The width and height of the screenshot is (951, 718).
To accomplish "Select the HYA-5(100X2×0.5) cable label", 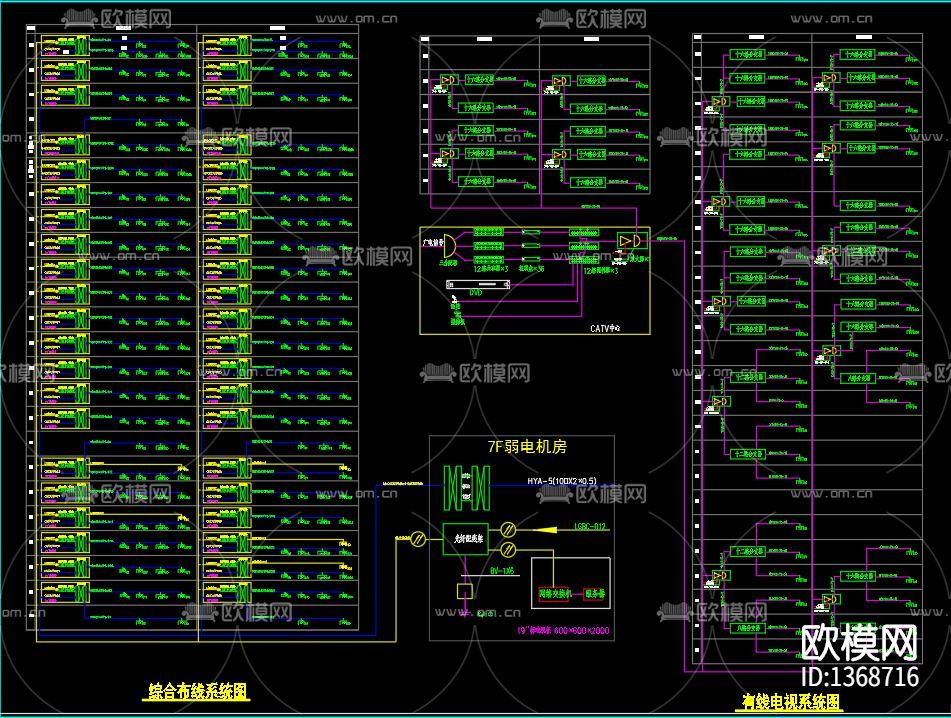I will [x=562, y=481].
